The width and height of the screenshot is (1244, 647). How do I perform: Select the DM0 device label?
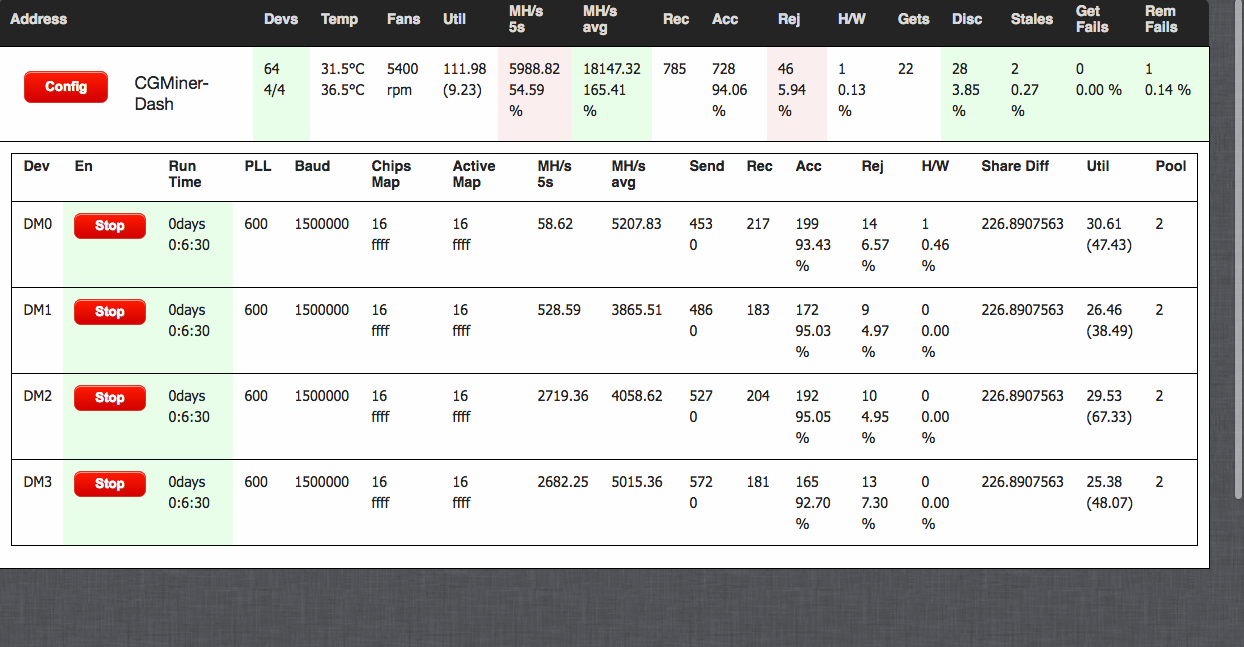(38, 224)
